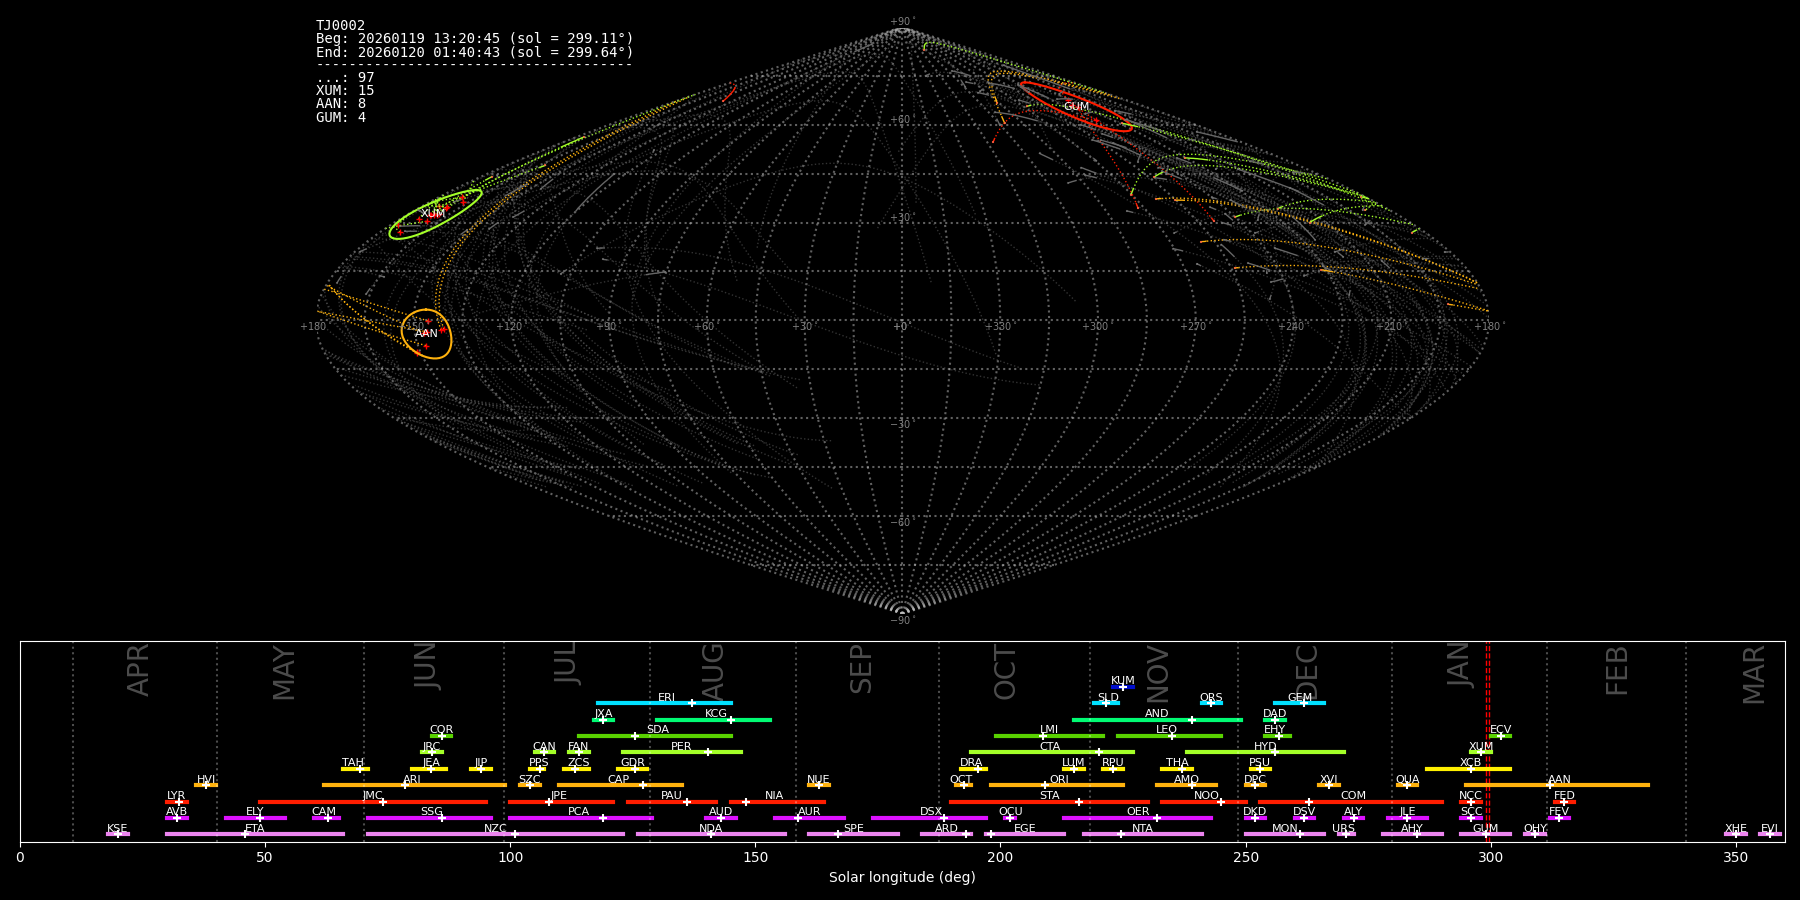Select the TJ0002 title text
The image size is (1800, 900).
340,25
